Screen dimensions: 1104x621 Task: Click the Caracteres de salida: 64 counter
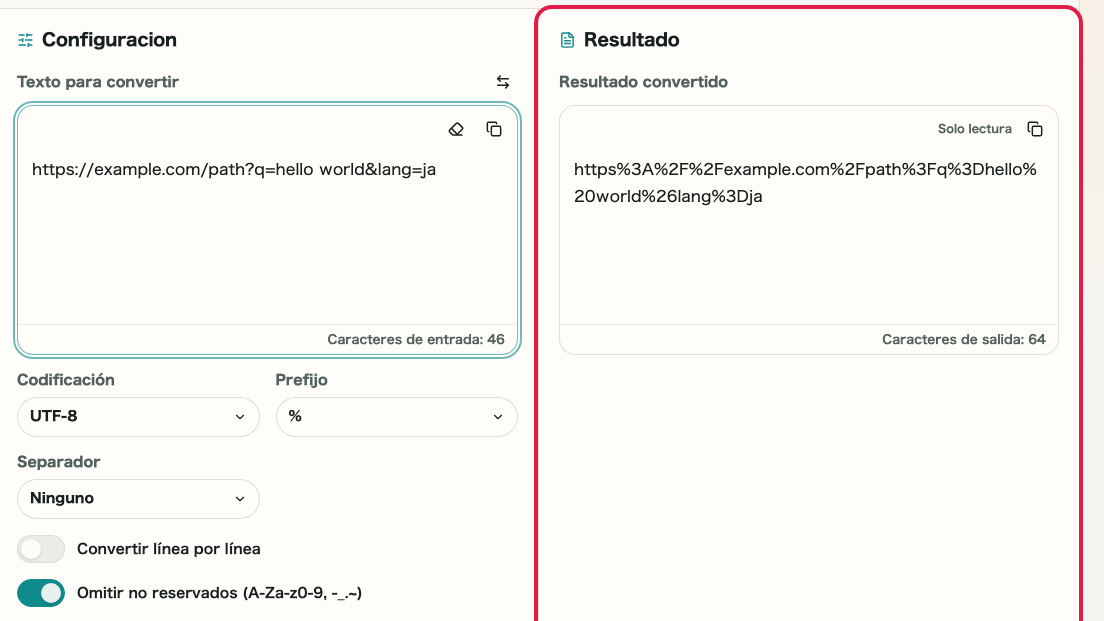click(964, 339)
